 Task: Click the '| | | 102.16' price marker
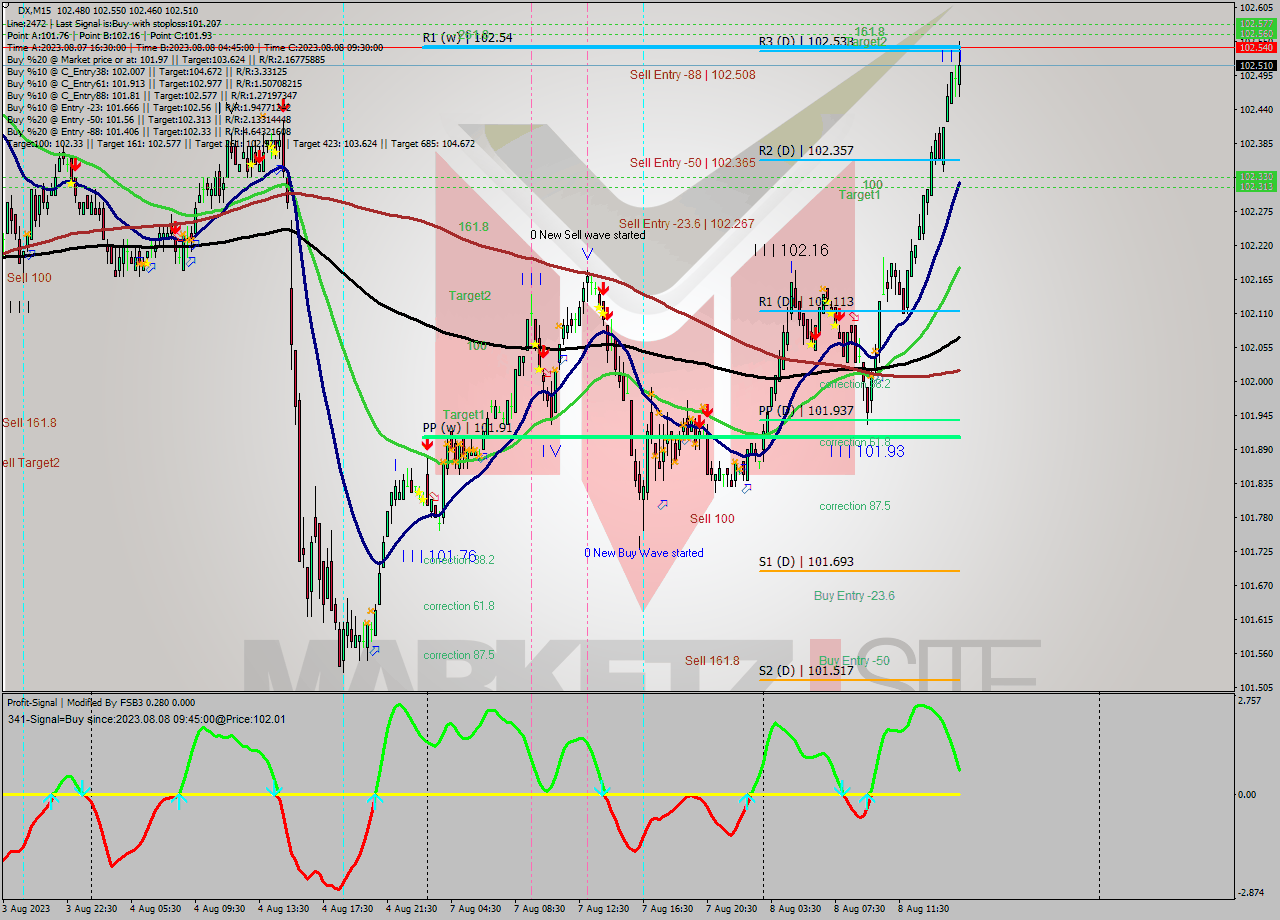coord(792,250)
